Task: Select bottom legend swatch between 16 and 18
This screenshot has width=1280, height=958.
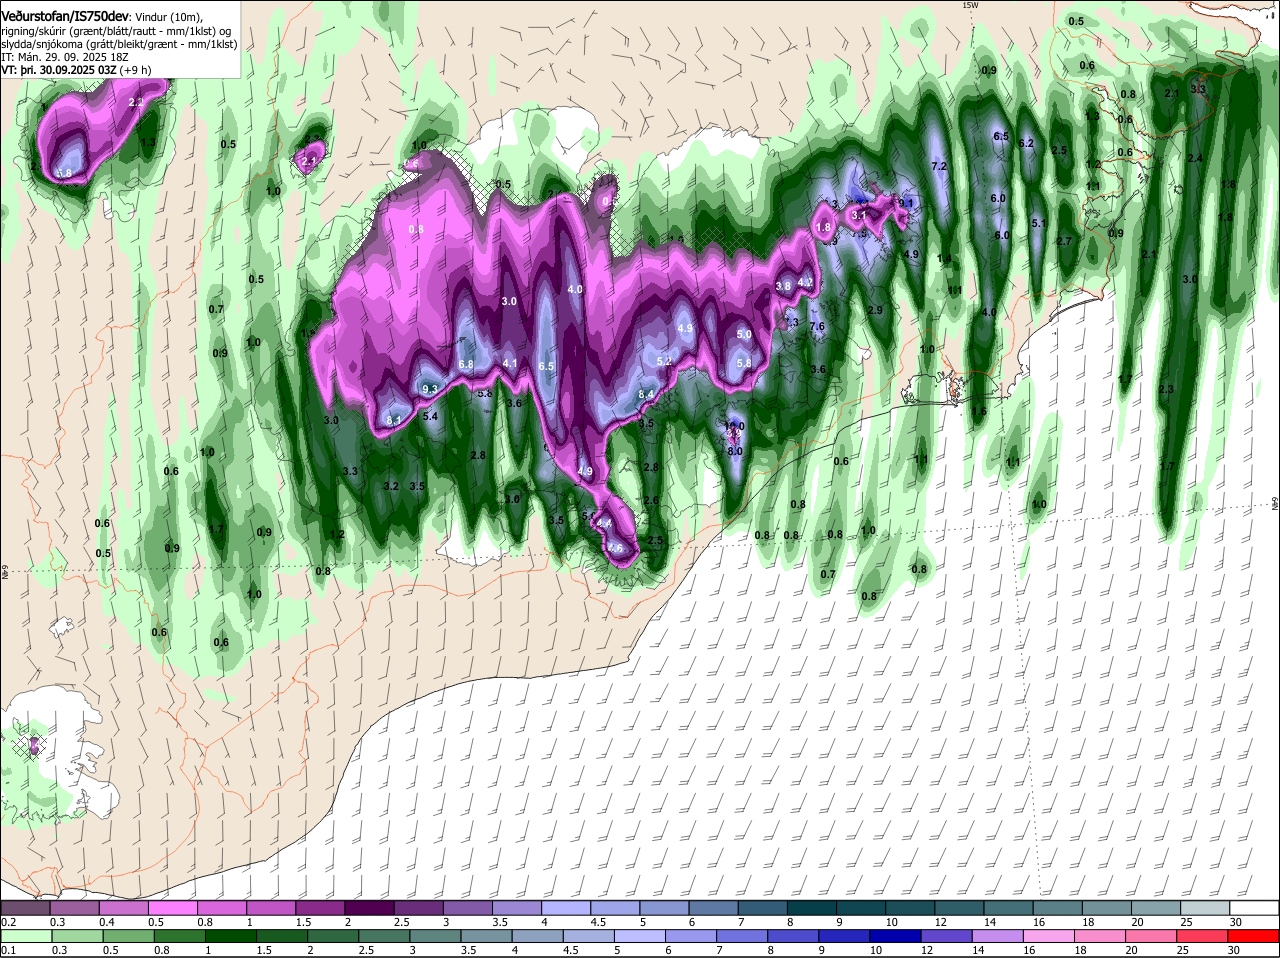Action: pyautogui.click(x=1049, y=936)
